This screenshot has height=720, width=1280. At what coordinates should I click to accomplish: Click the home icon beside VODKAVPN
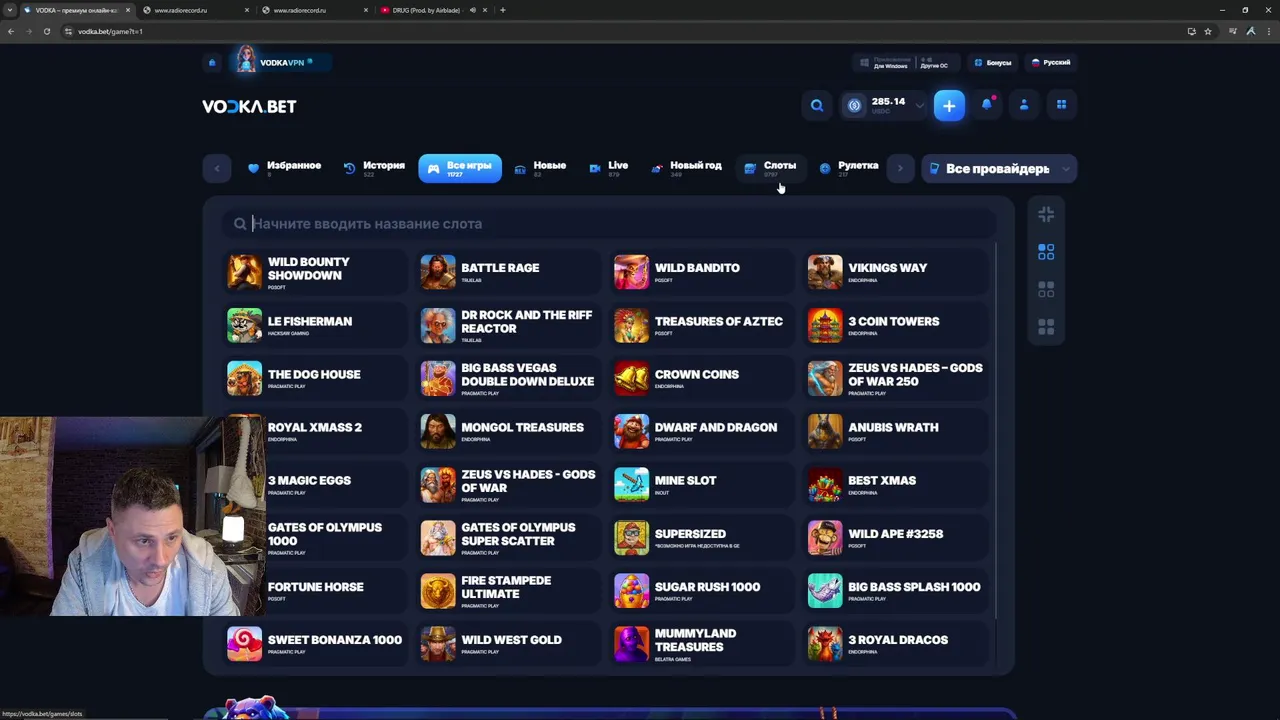(x=212, y=62)
